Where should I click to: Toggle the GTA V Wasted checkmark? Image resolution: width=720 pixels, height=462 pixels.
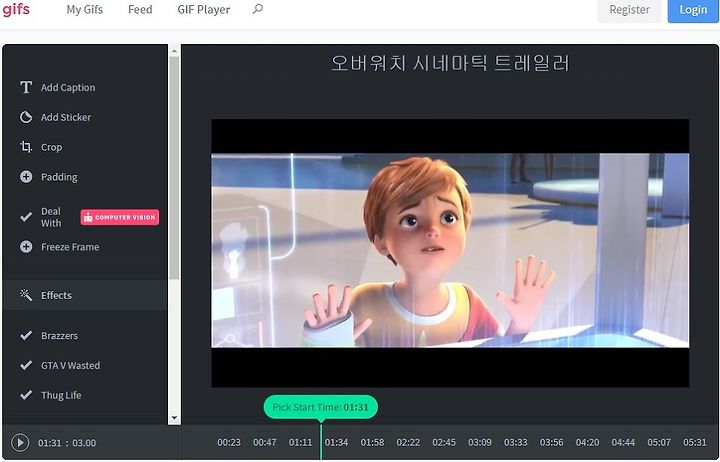[x=26, y=366]
